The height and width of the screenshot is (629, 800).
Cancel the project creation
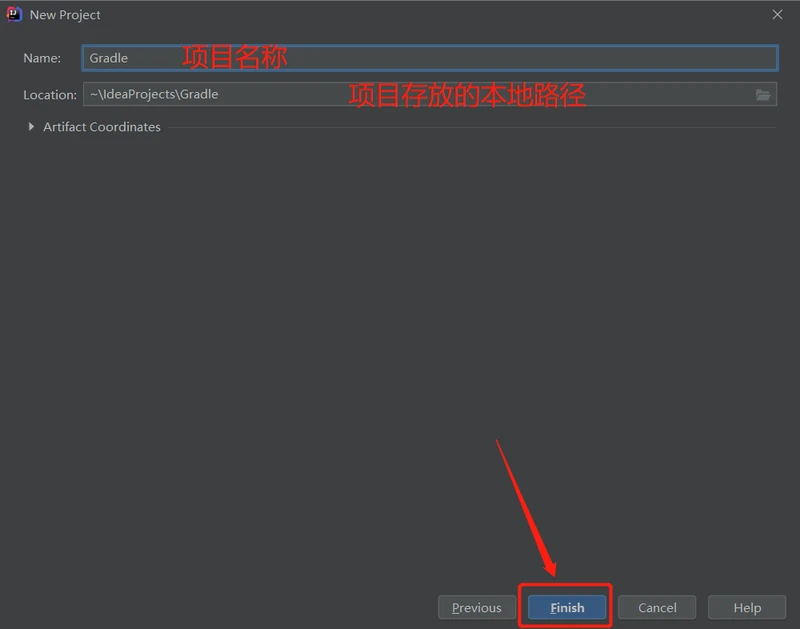657,607
